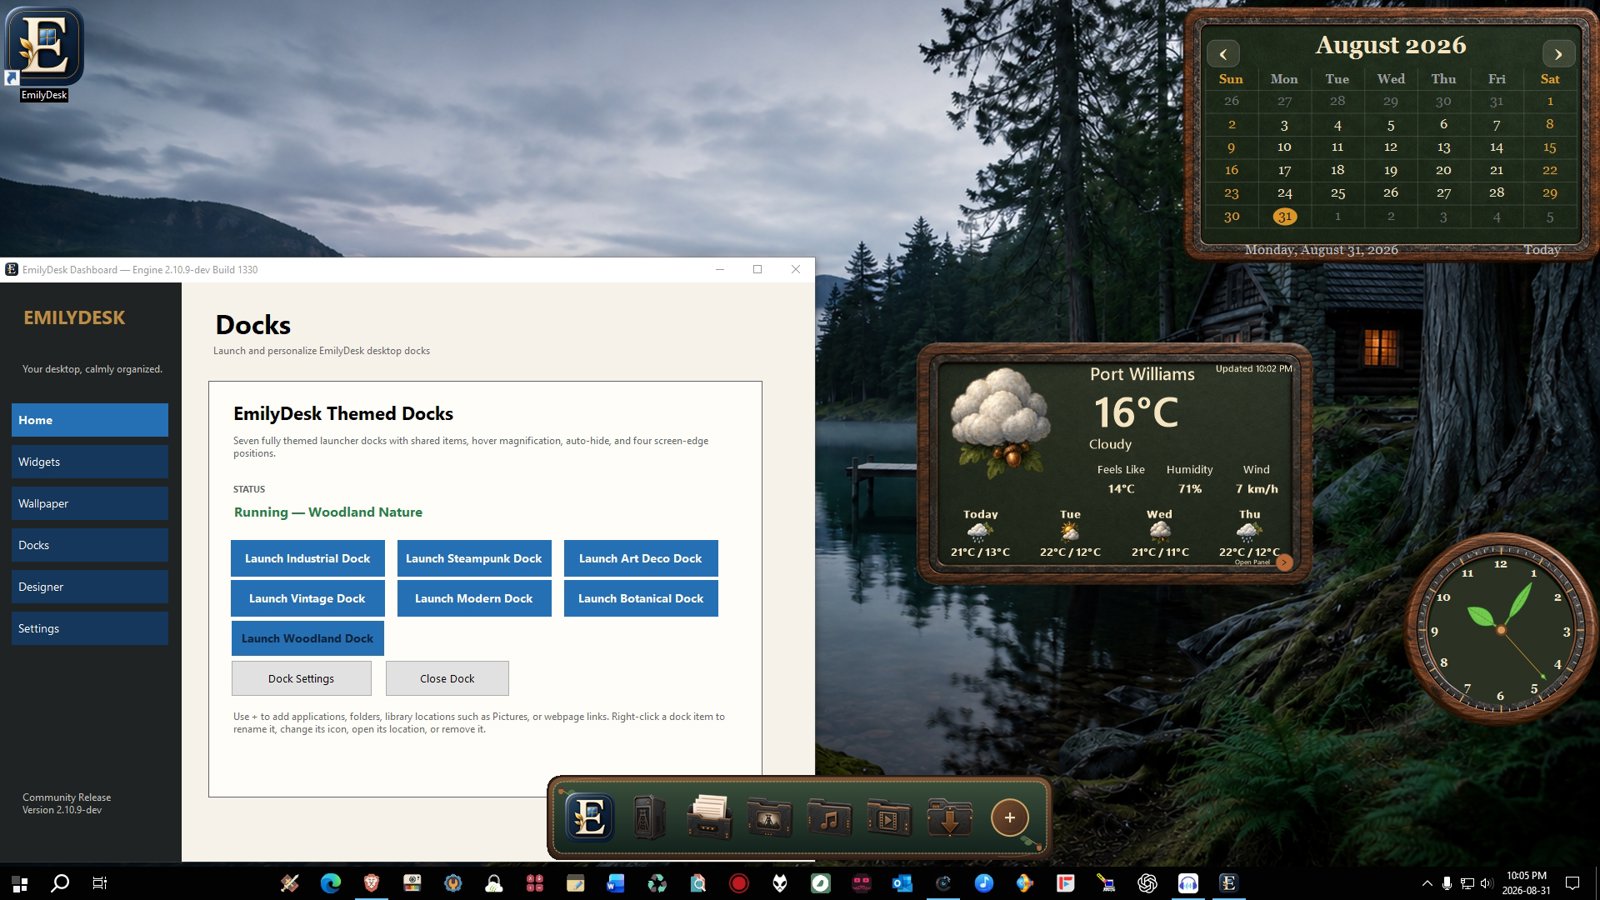Click the computer tower icon in dock
Screen dimensions: 1600x900
pyautogui.click(x=649, y=818)
